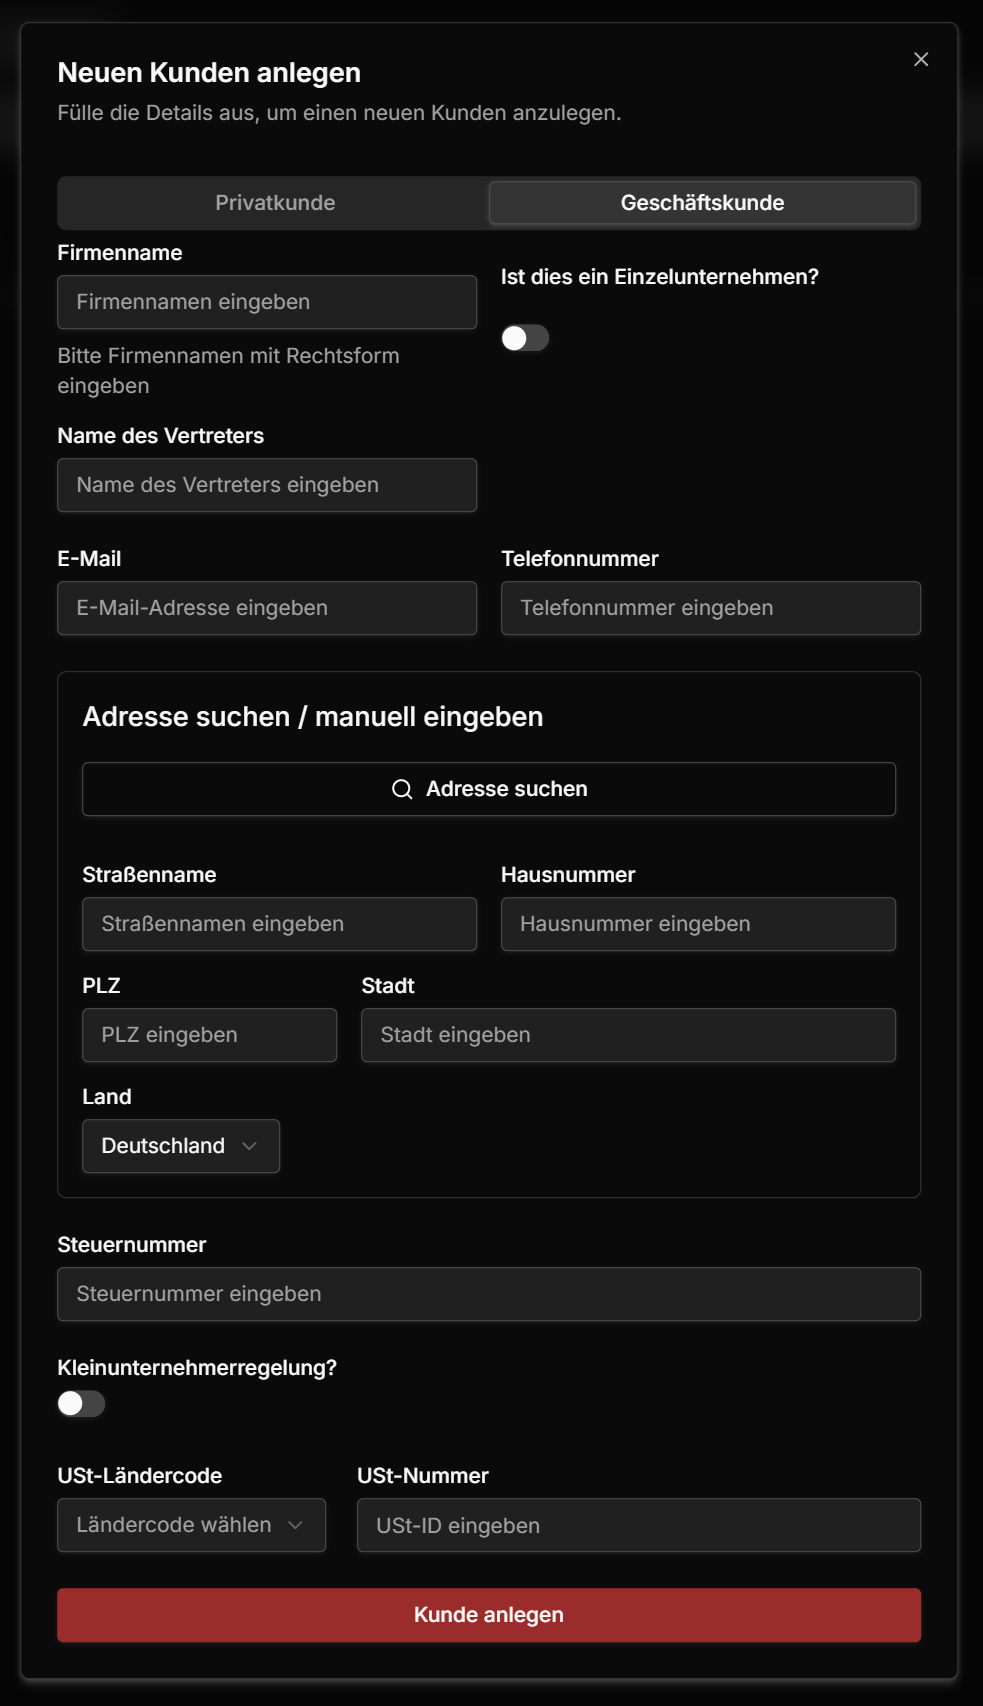Select the Telefonnummer input field

point(710,608)
